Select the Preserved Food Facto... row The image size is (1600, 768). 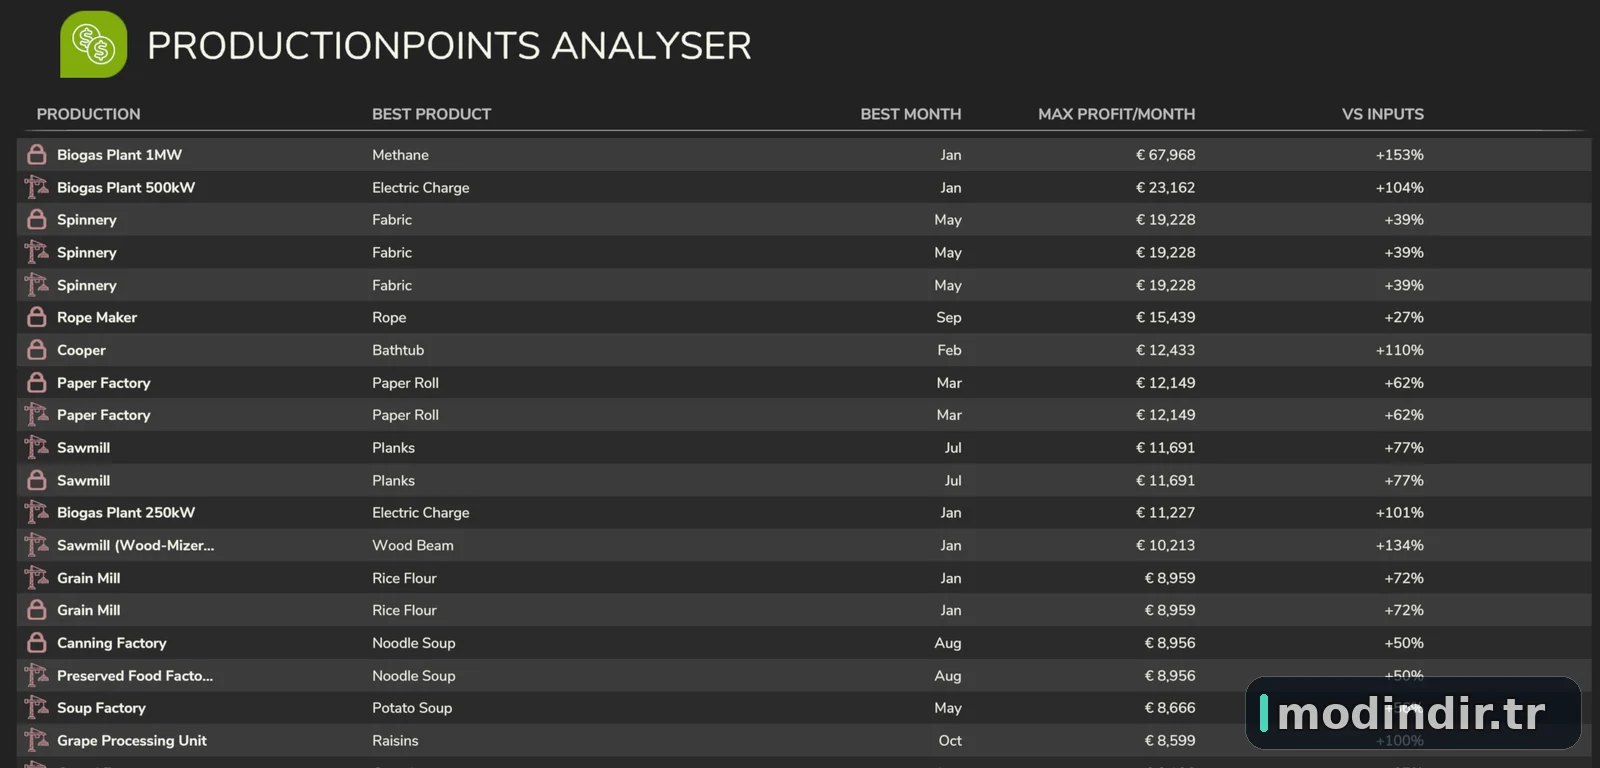(x=804, y=675)
